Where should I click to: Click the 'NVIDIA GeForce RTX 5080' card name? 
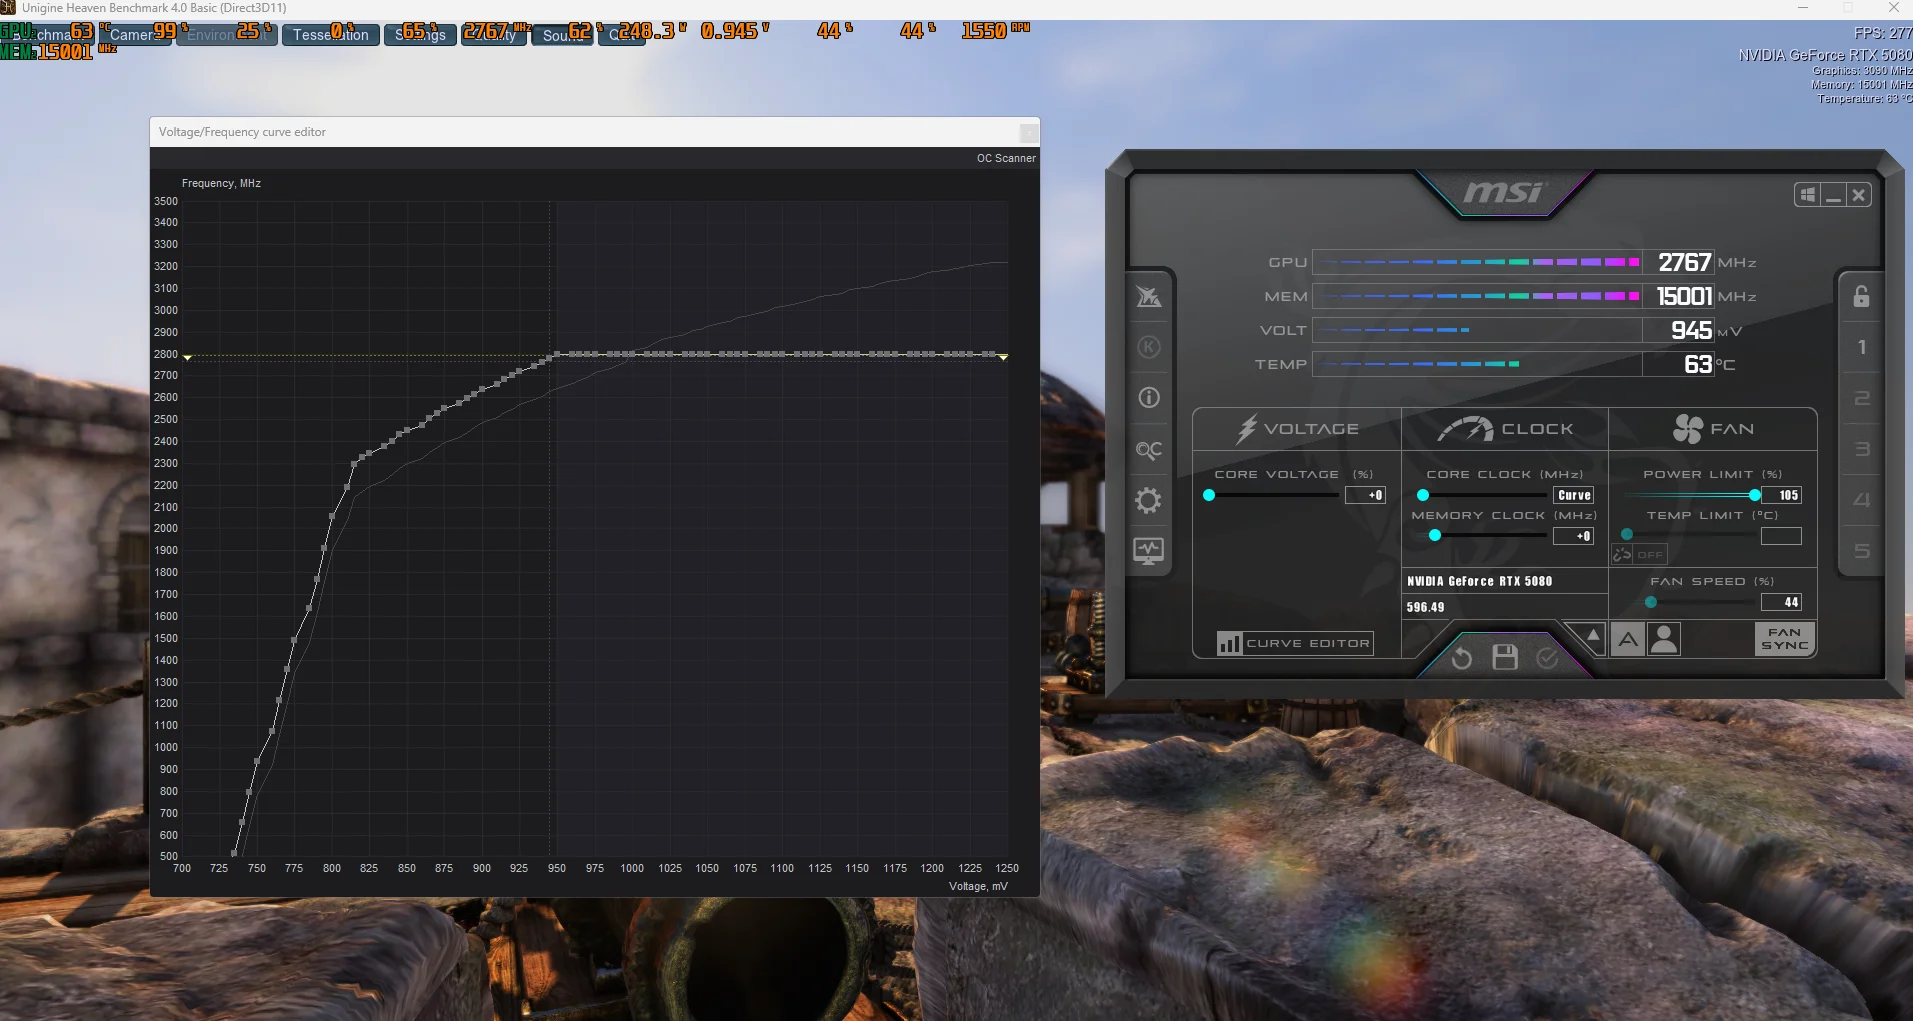click(1479, 581)
